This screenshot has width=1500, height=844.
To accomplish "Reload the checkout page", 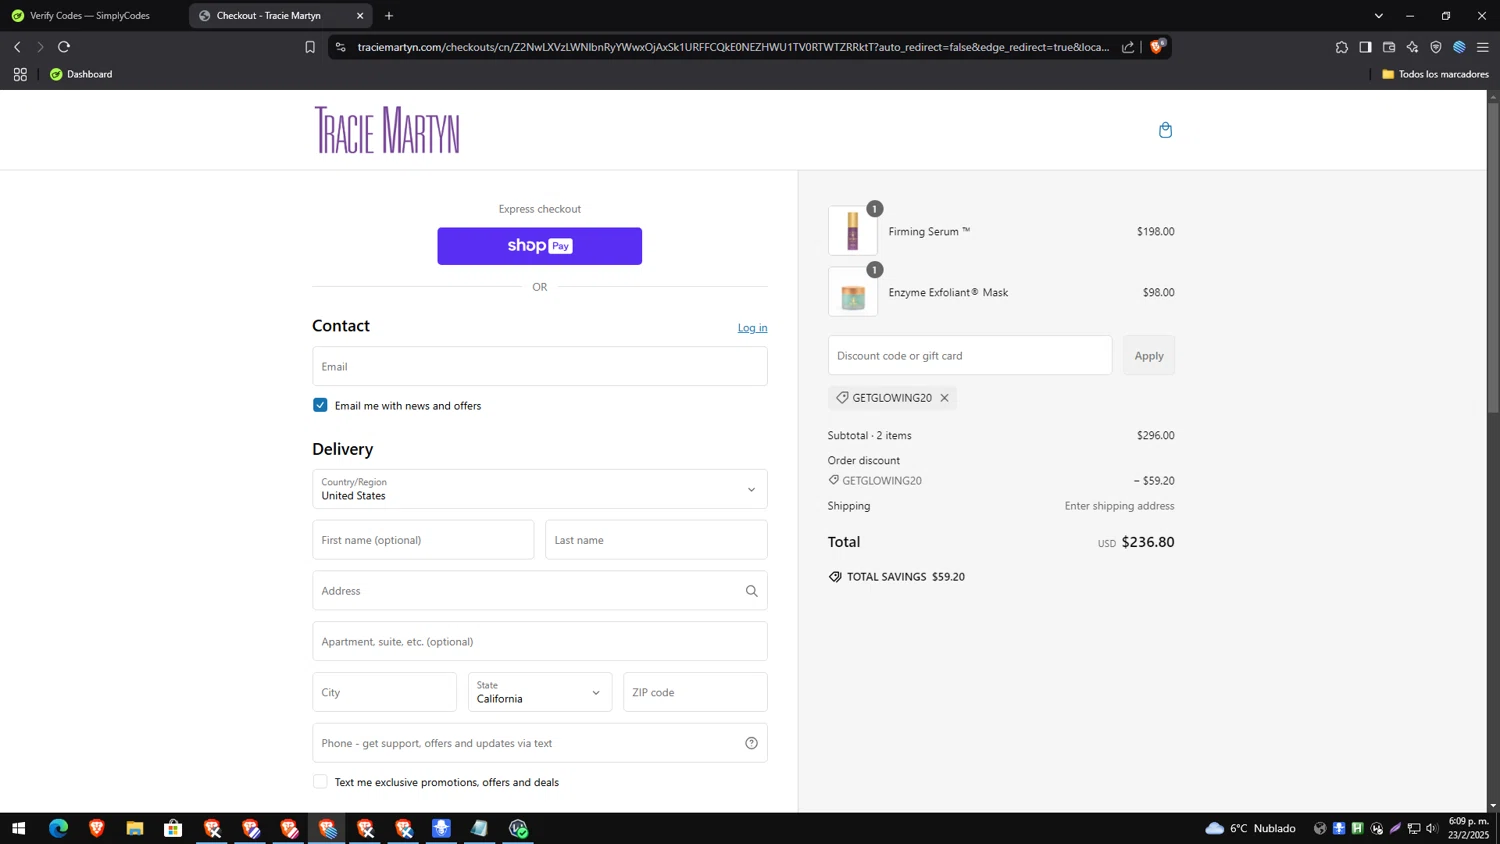I will coord(64,47).
